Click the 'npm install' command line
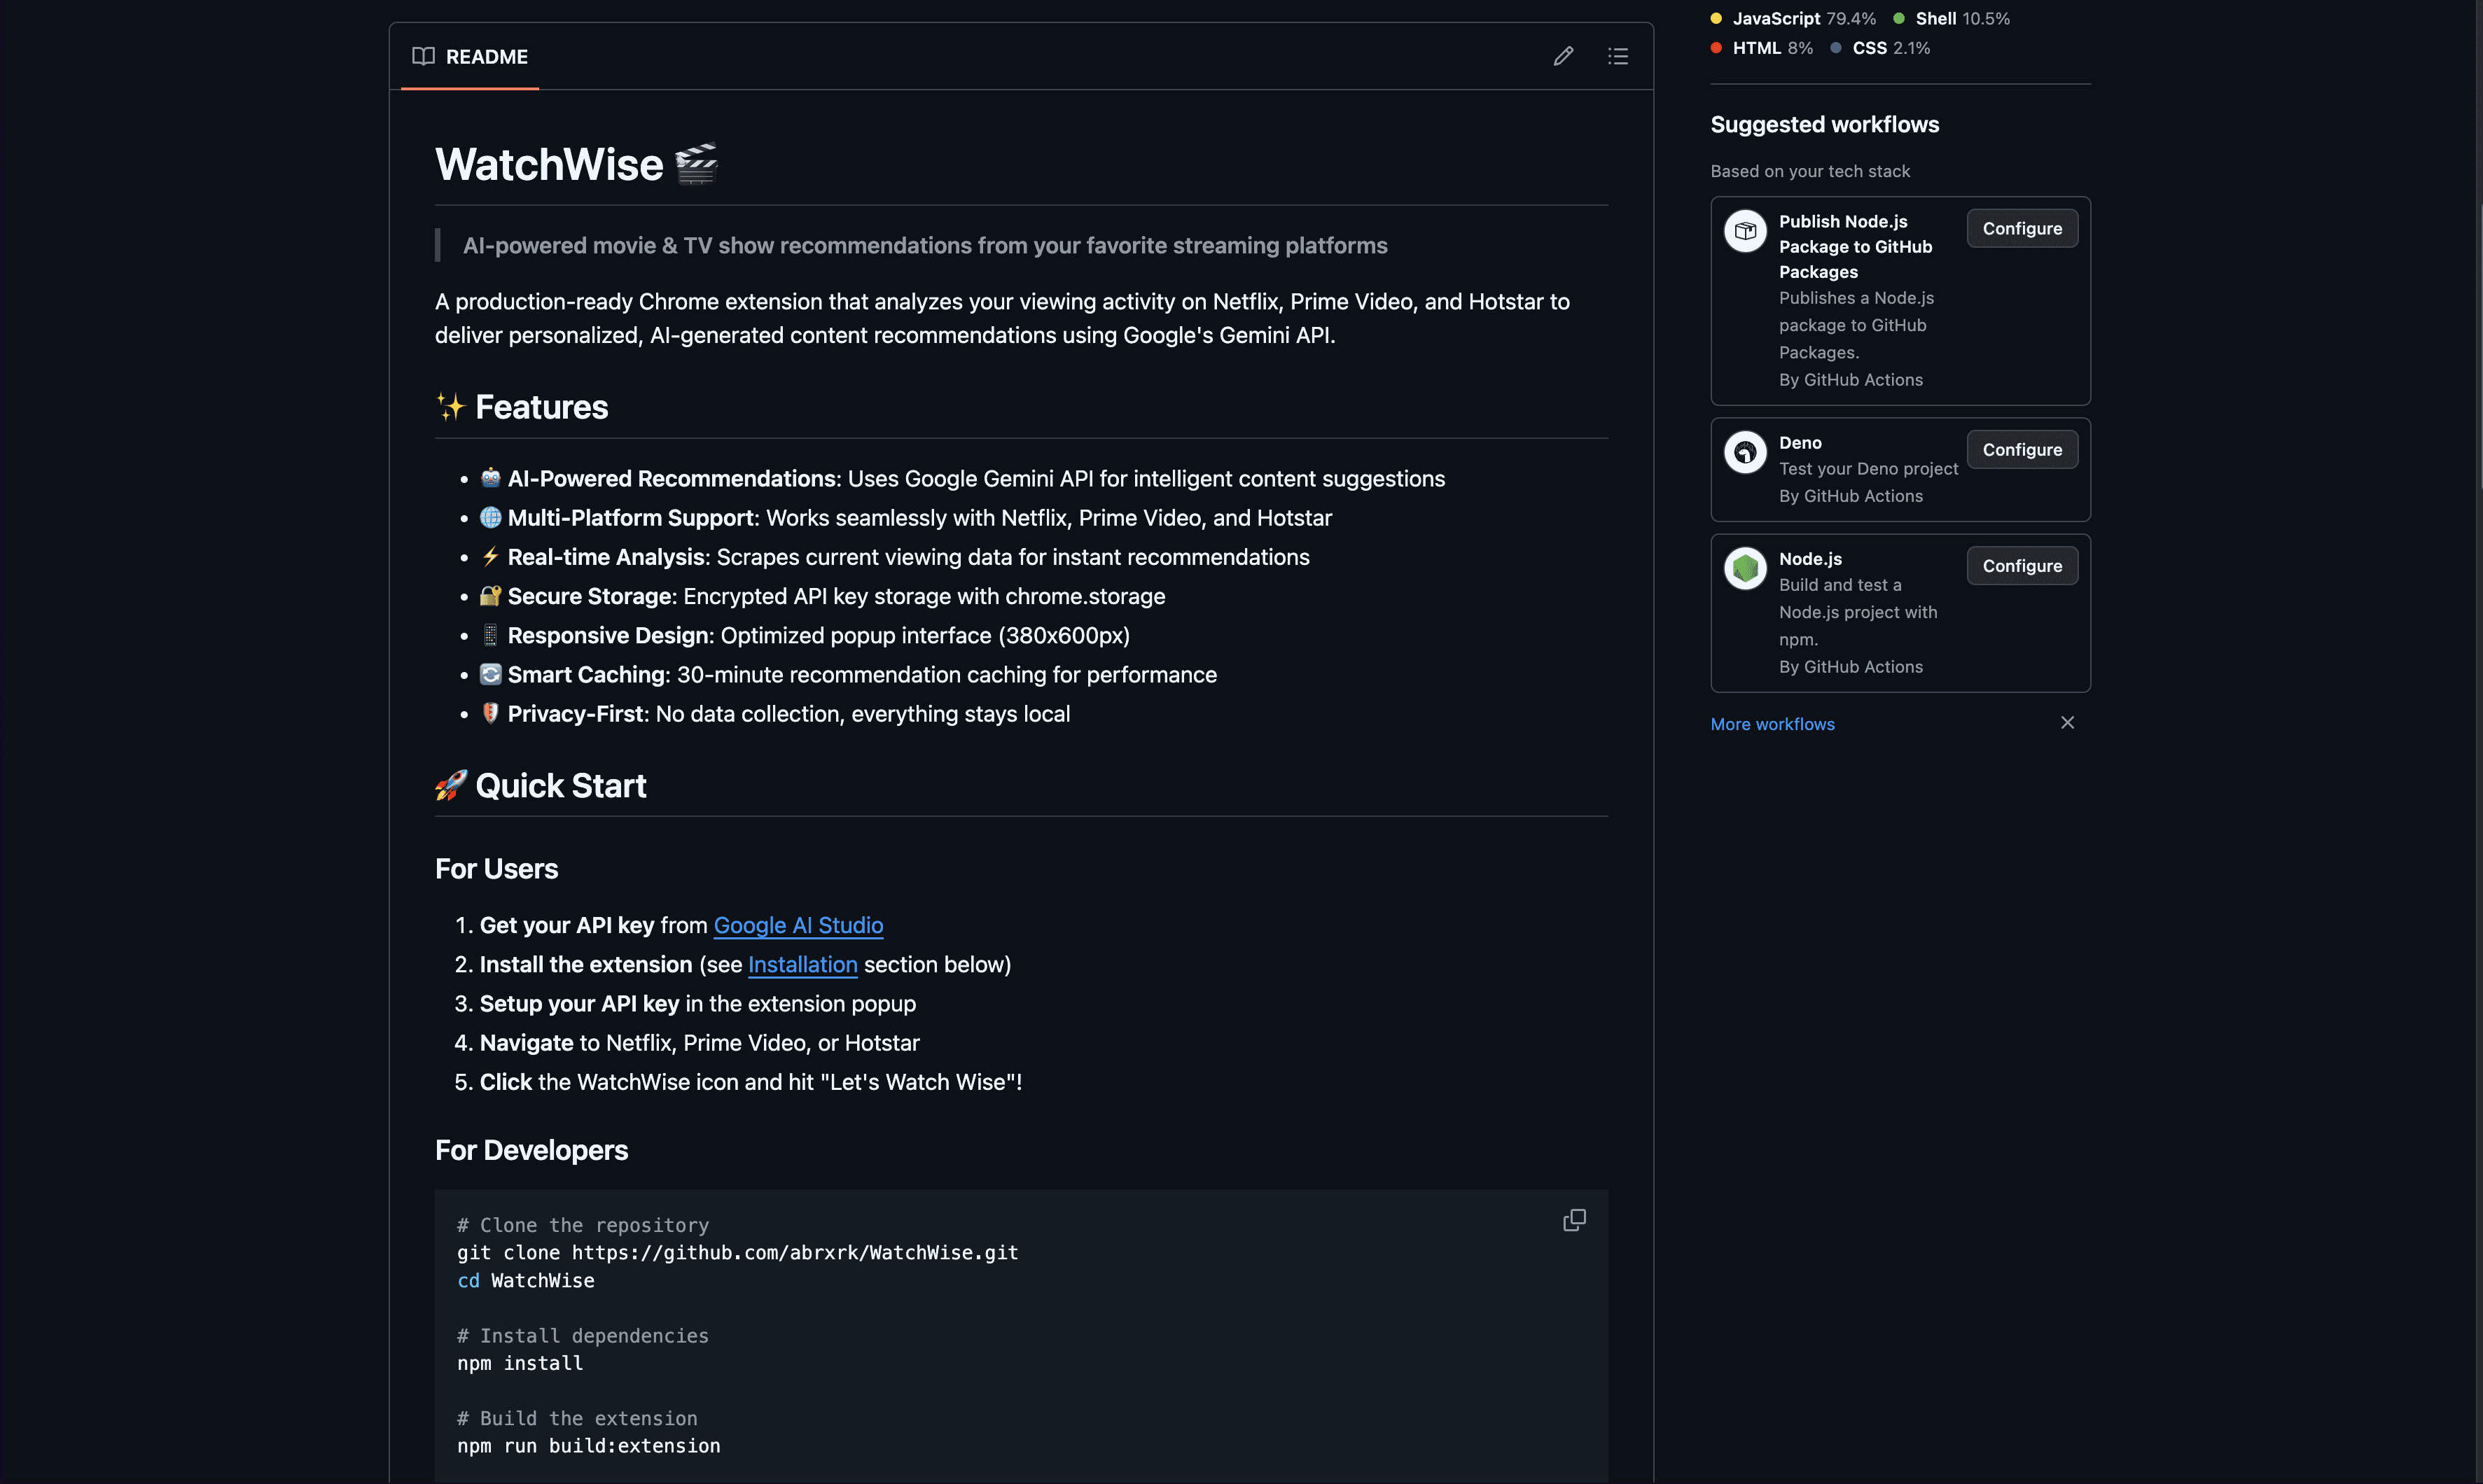 coord(520,1363)
